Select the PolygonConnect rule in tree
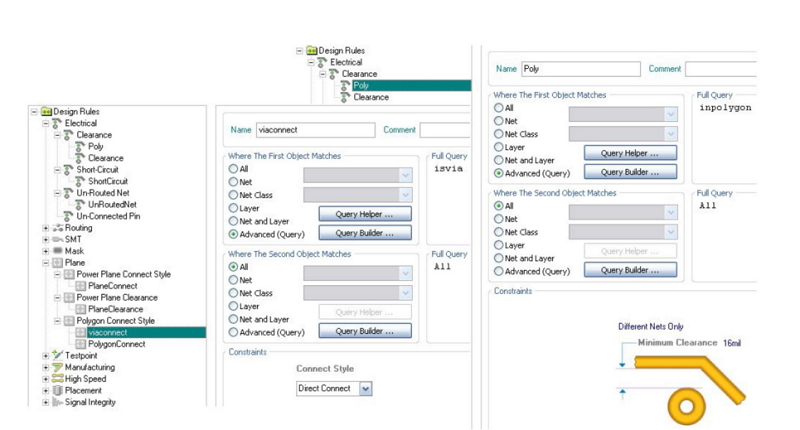This screenshot has height=430, width=800. pyautogui.click(x=116, y=344)
